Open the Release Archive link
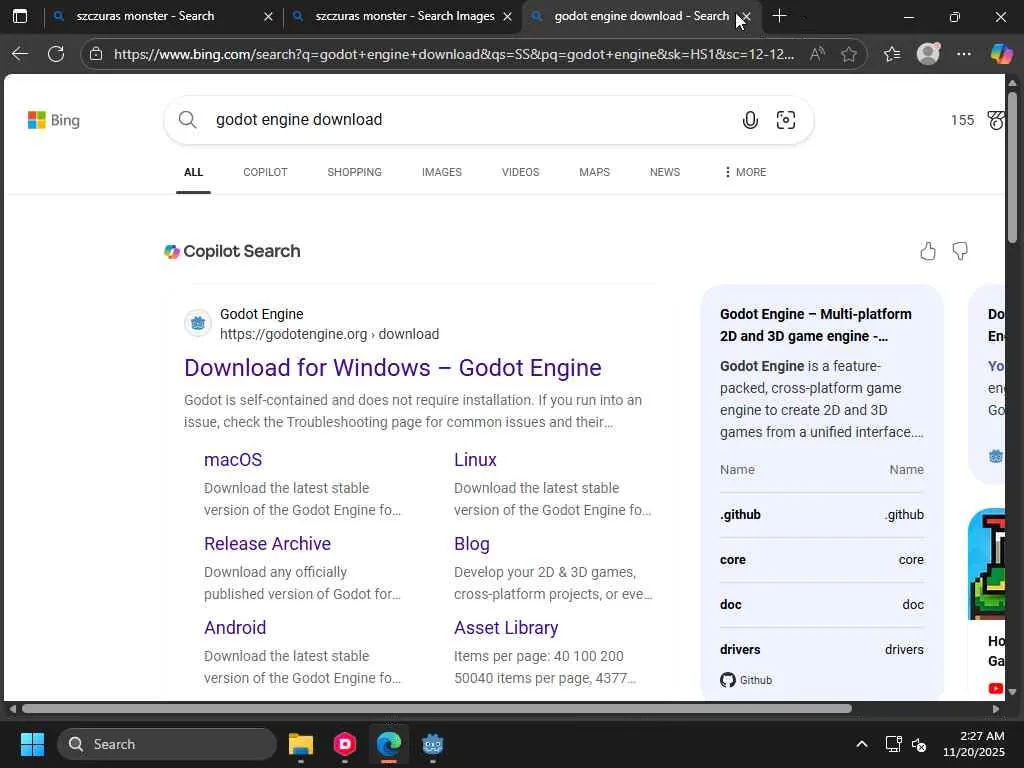The image size is (1024, 768). [x=267, y=543]
